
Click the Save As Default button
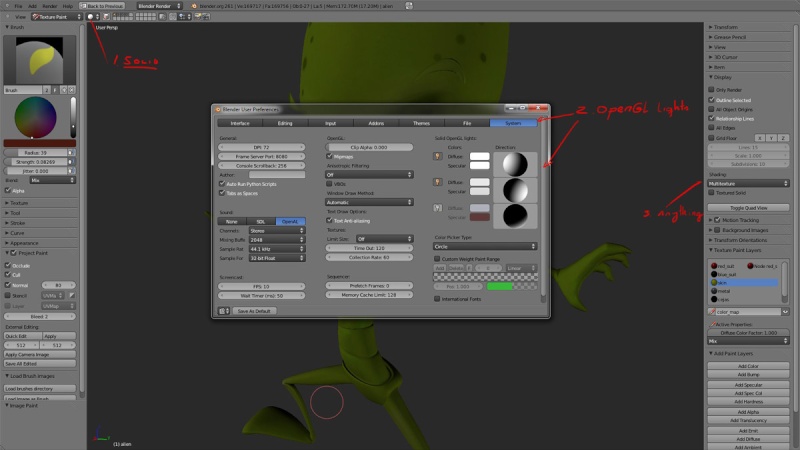tap(254, 311)
